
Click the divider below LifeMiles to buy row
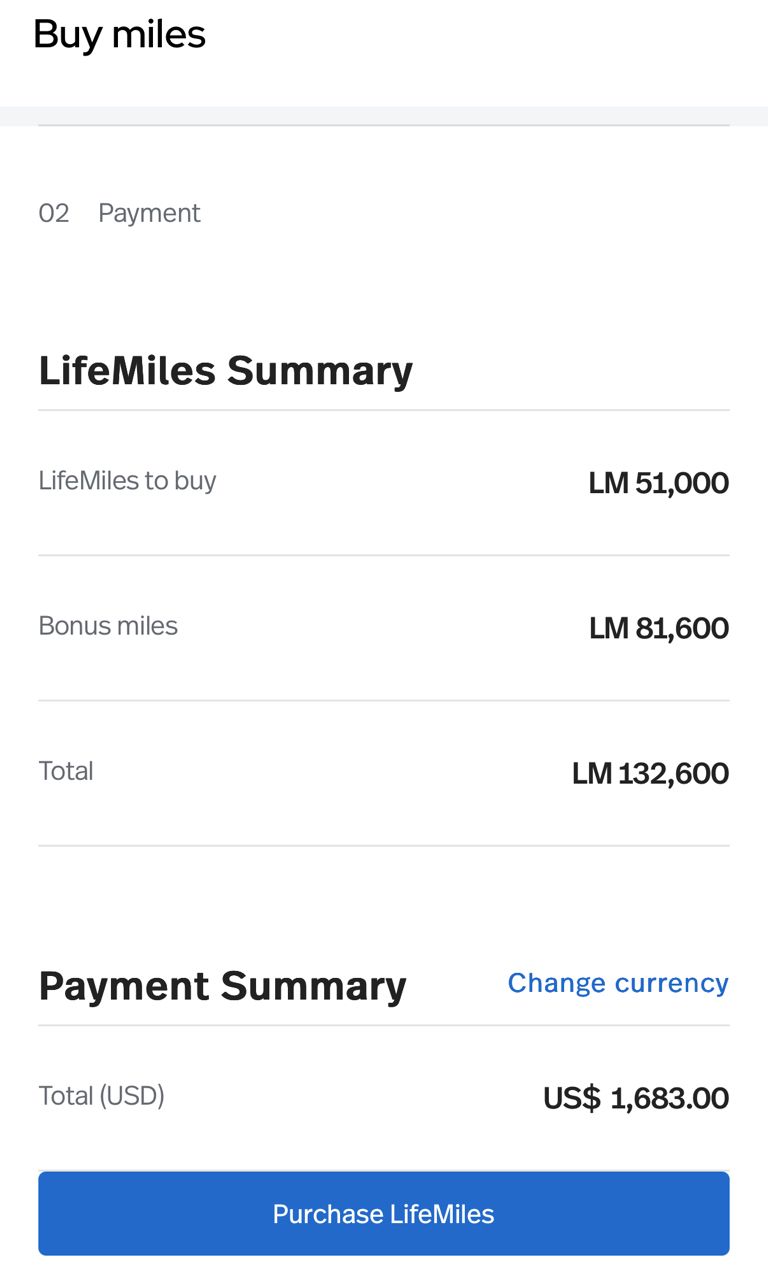coord(384,555)
